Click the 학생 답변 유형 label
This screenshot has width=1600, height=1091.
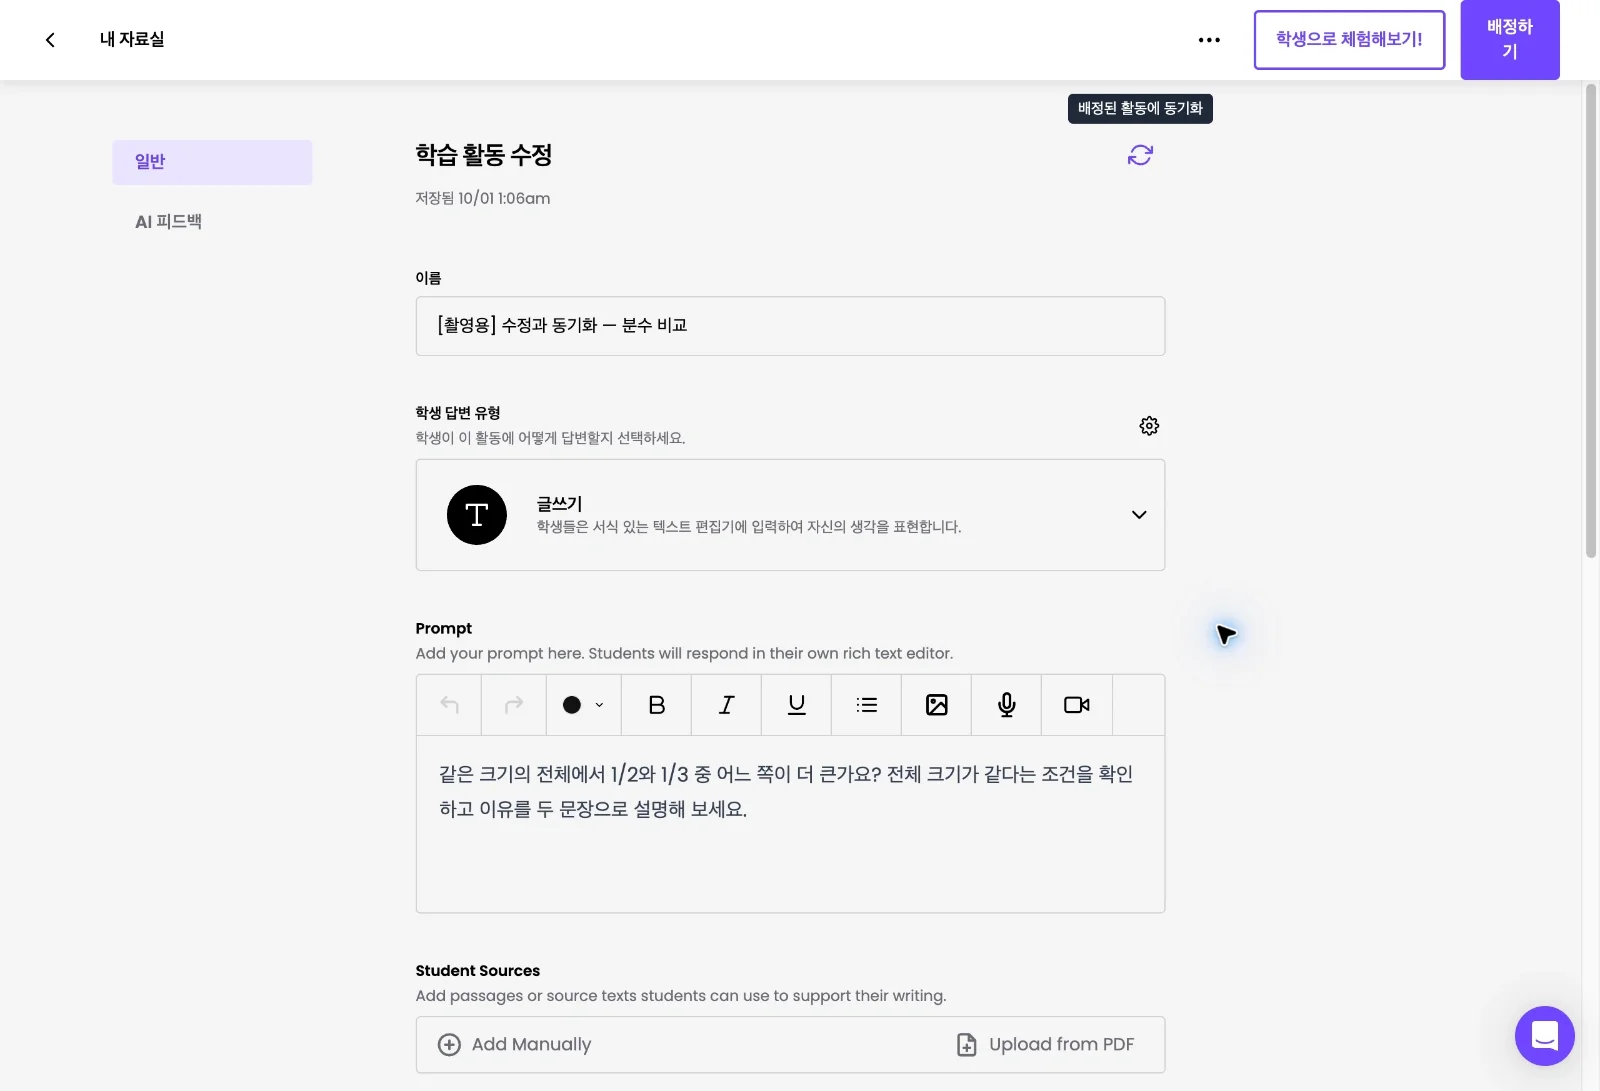[458, 413]
